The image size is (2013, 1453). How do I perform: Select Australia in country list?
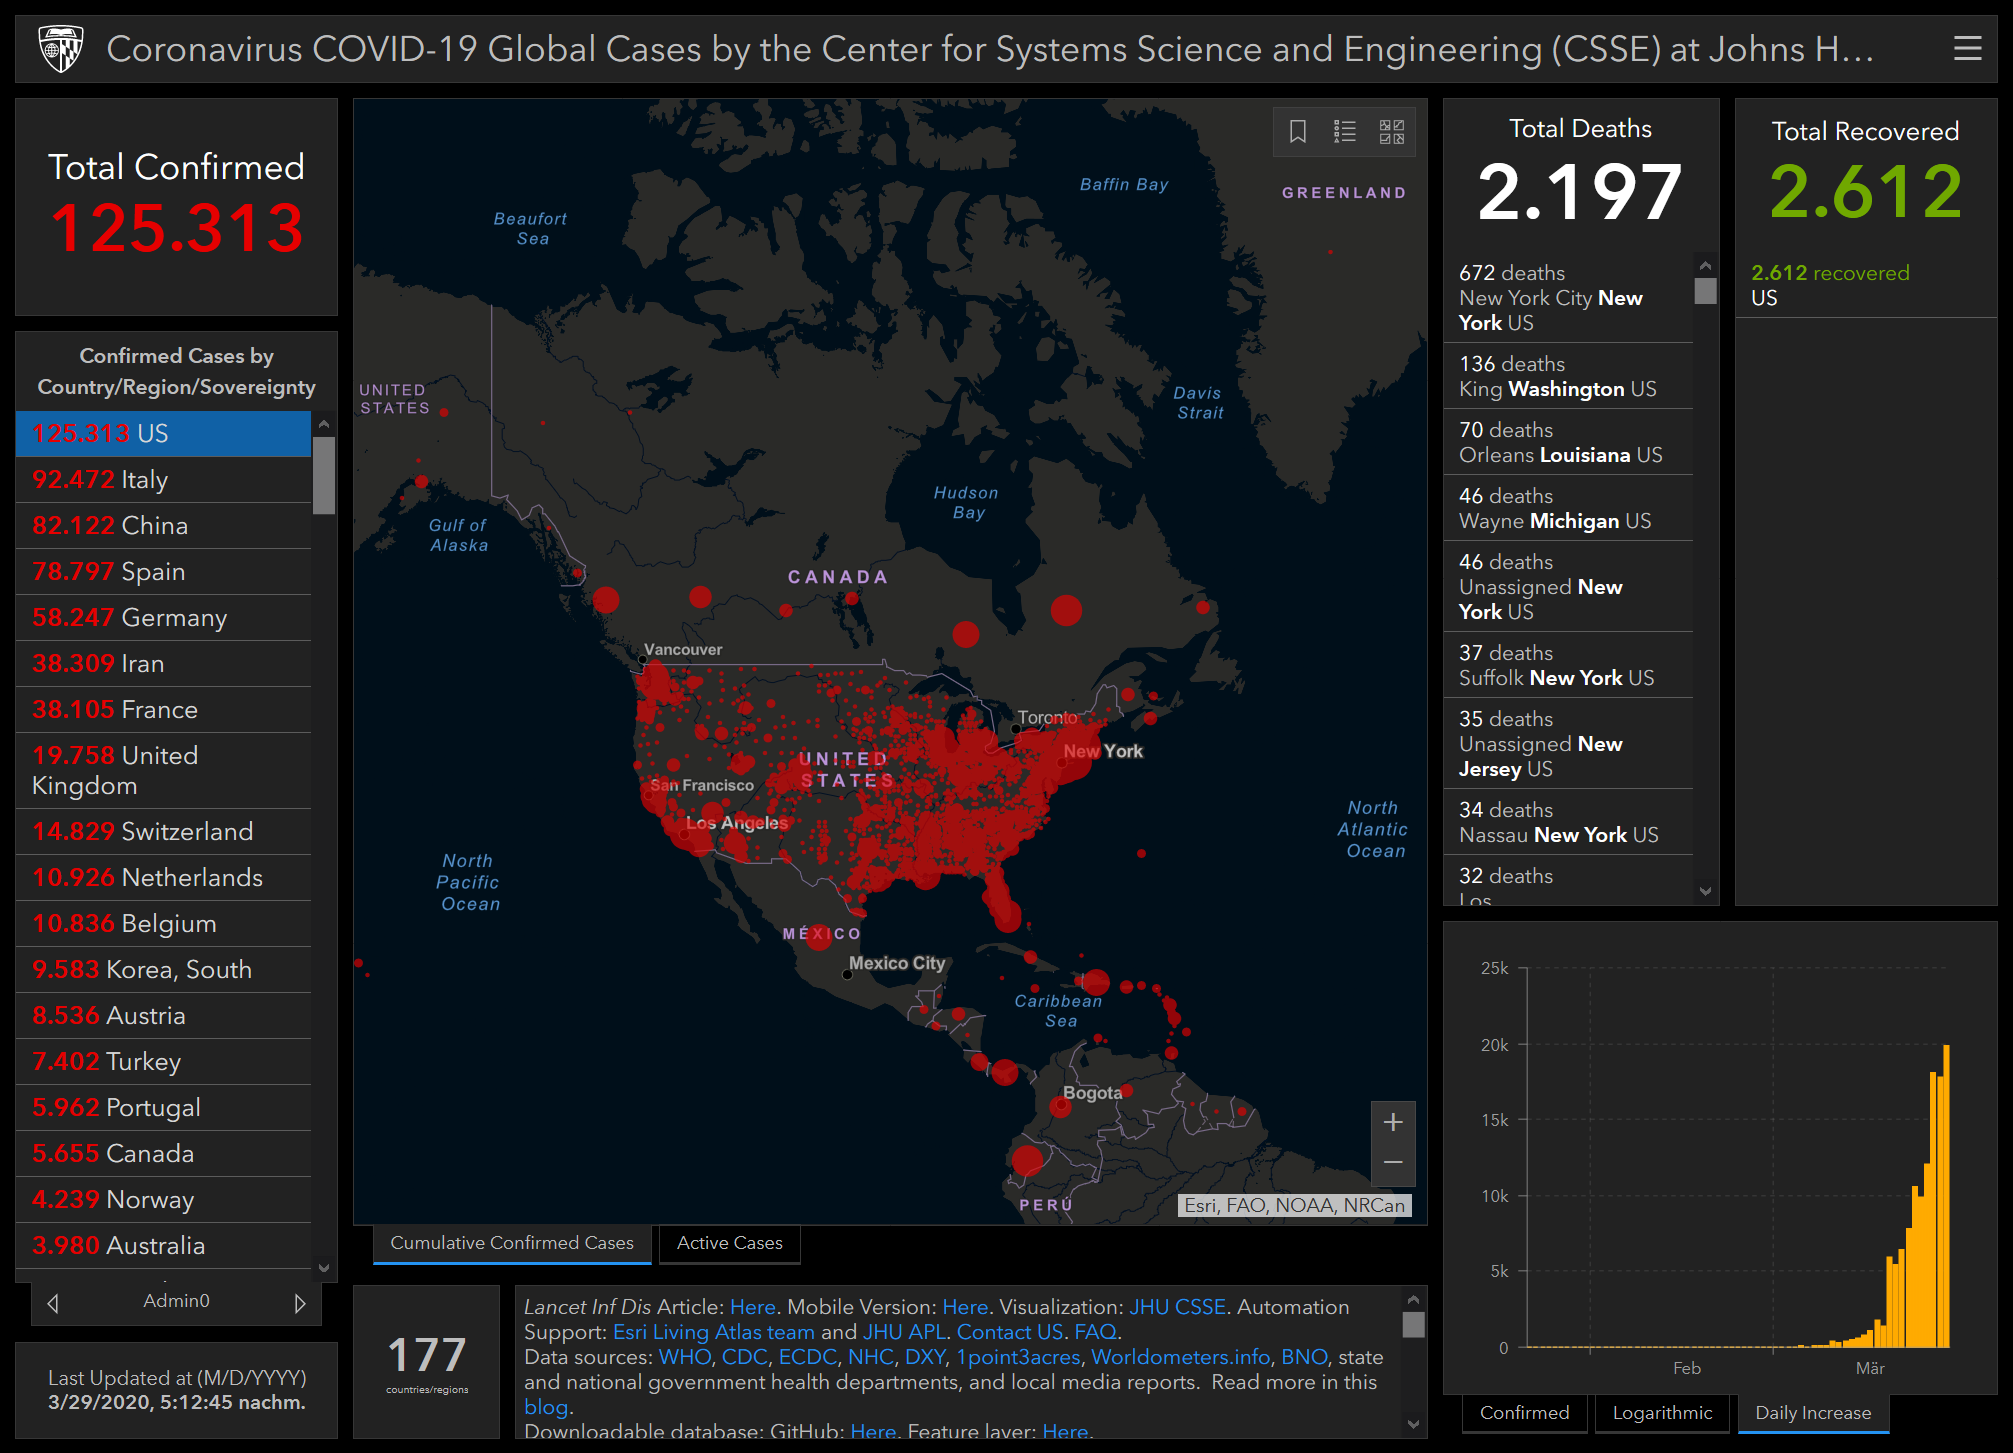pos(163,1246)
